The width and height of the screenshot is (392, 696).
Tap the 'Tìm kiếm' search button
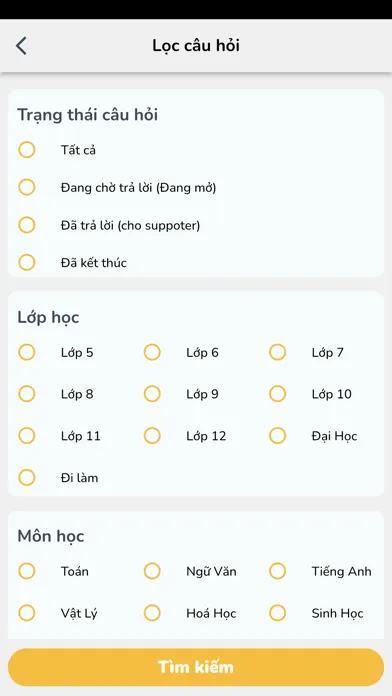pos(196,667)
